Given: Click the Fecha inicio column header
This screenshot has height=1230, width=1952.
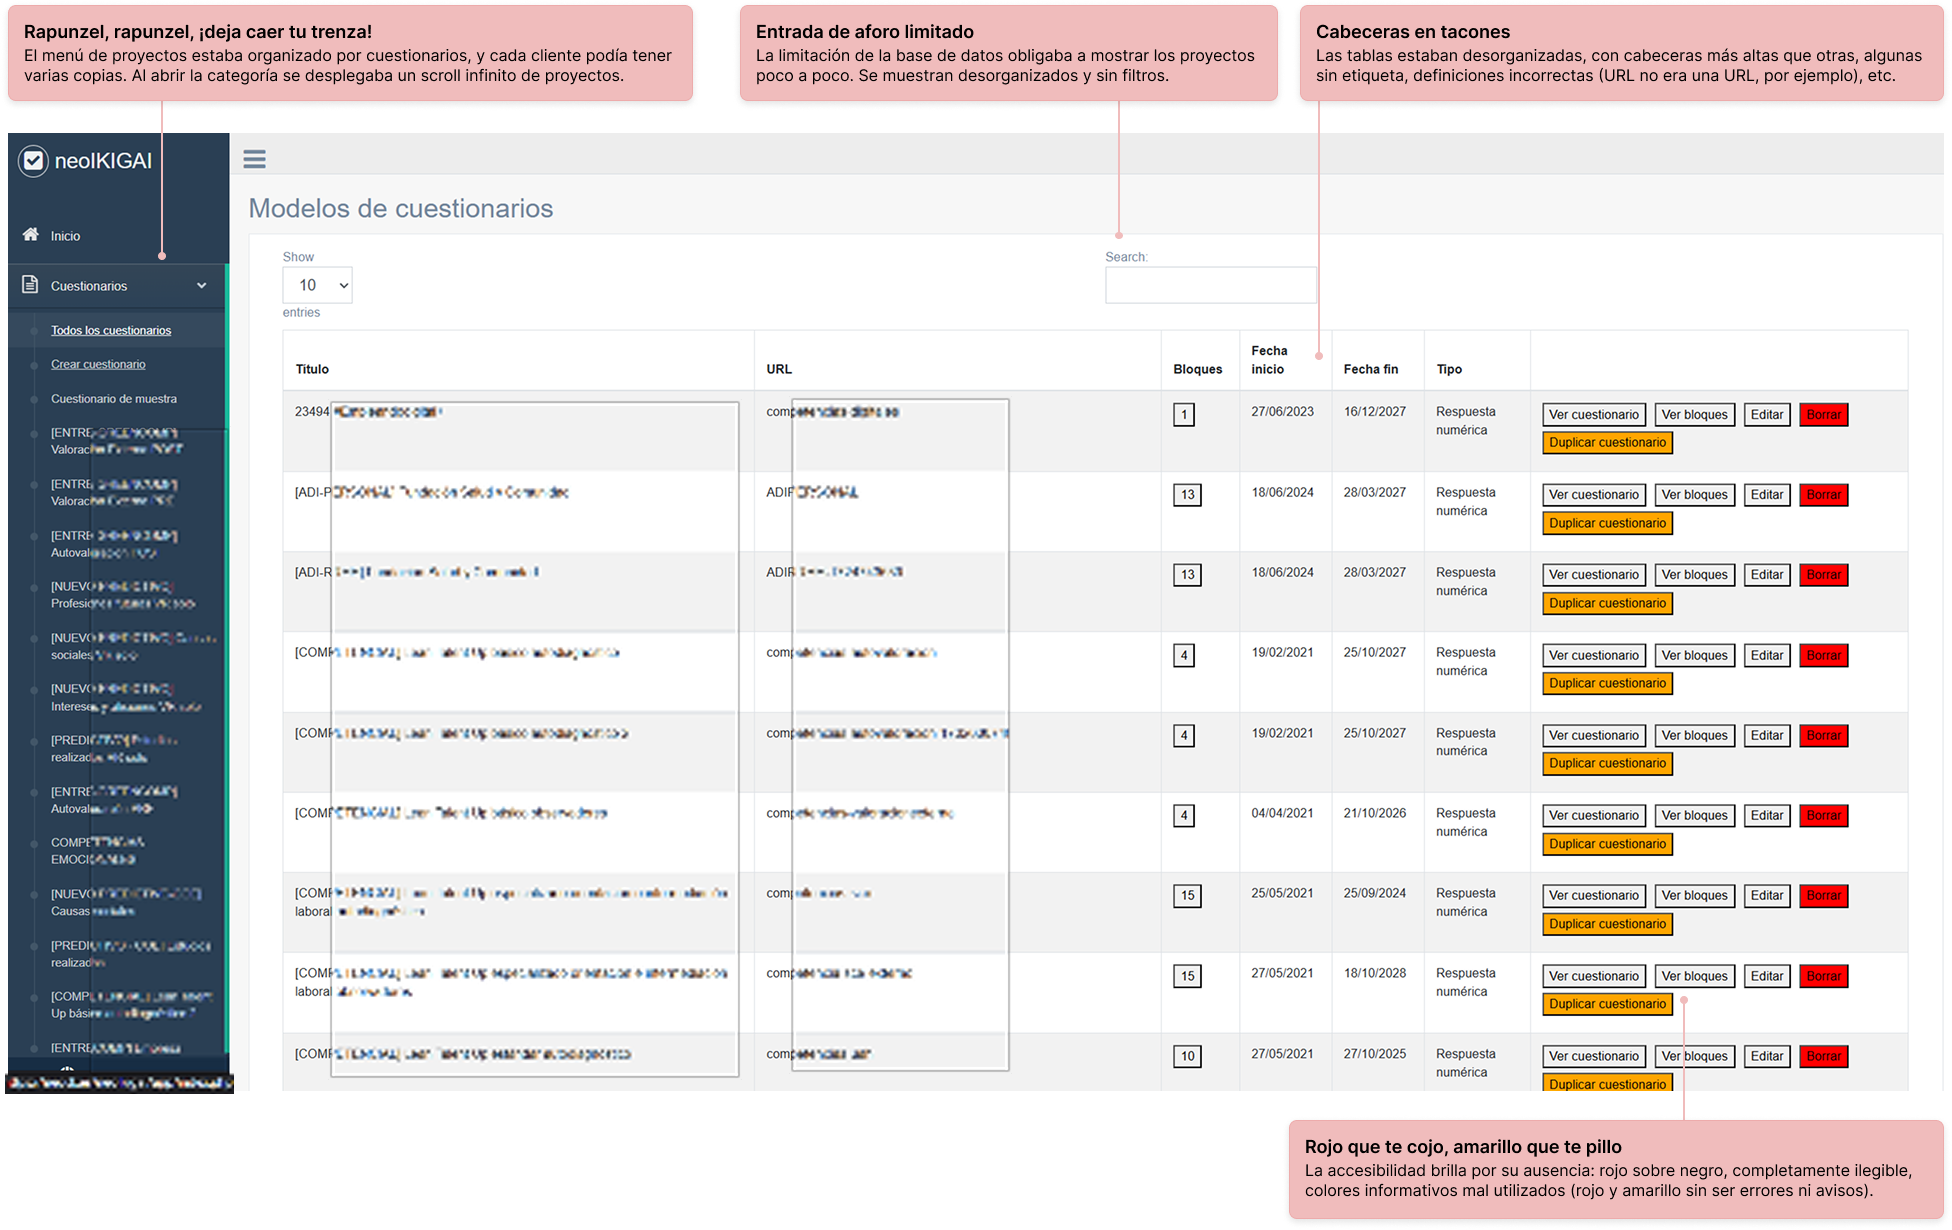Looking at the screenshot, I should click(1270, 359).
